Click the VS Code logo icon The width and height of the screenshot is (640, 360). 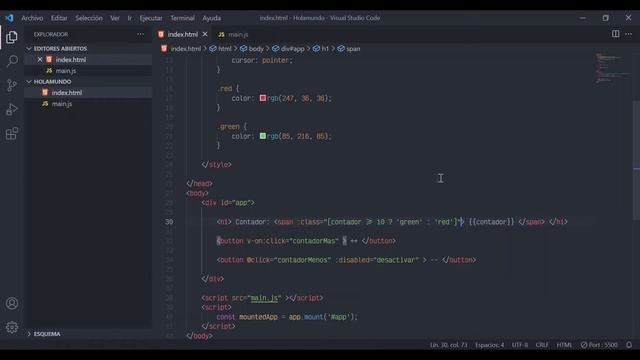tap(9, 18)
